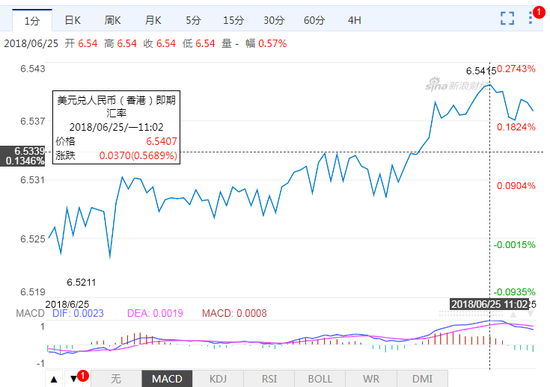Viewport: 550px width, 387px height.
Task: Switch to the 5分 chart tab
Action: [193, 20]
